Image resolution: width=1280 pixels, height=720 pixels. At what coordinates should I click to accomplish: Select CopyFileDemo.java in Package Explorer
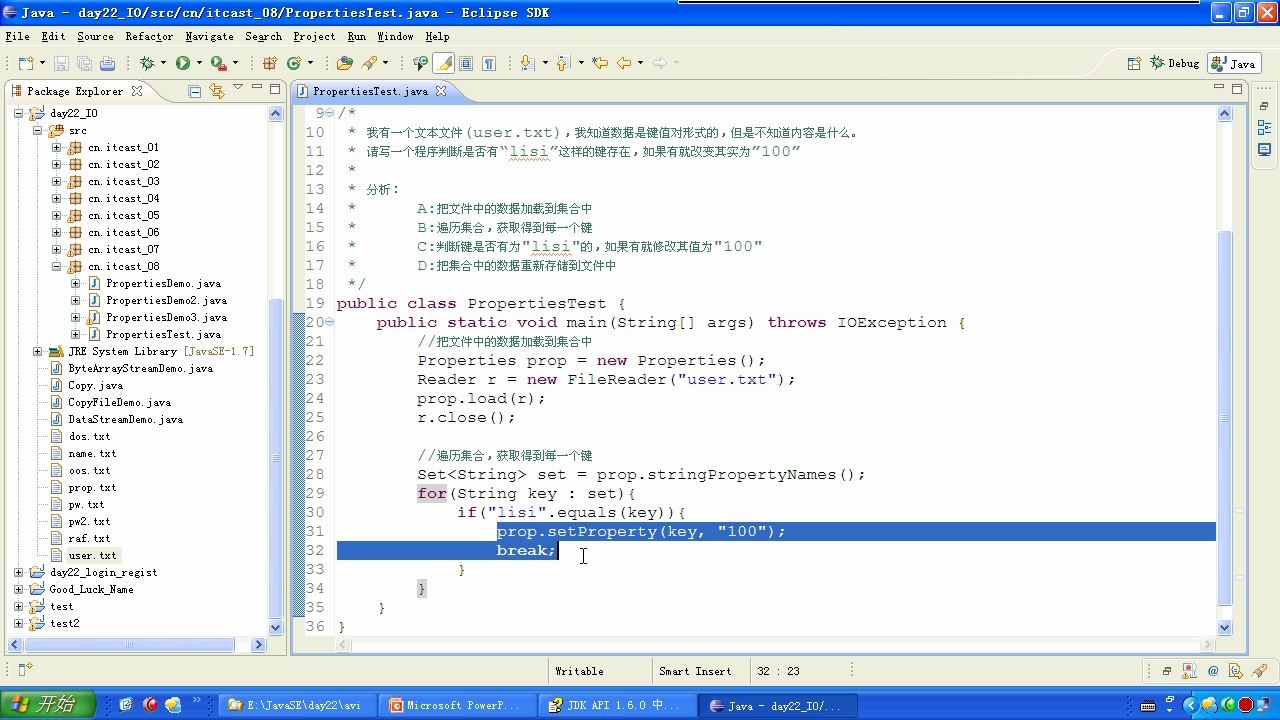[119, 402]
